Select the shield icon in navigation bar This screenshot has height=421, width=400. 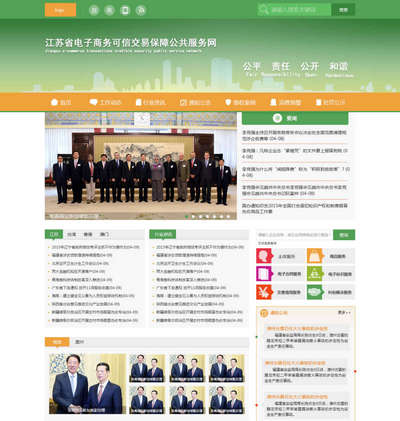point(228,102)
